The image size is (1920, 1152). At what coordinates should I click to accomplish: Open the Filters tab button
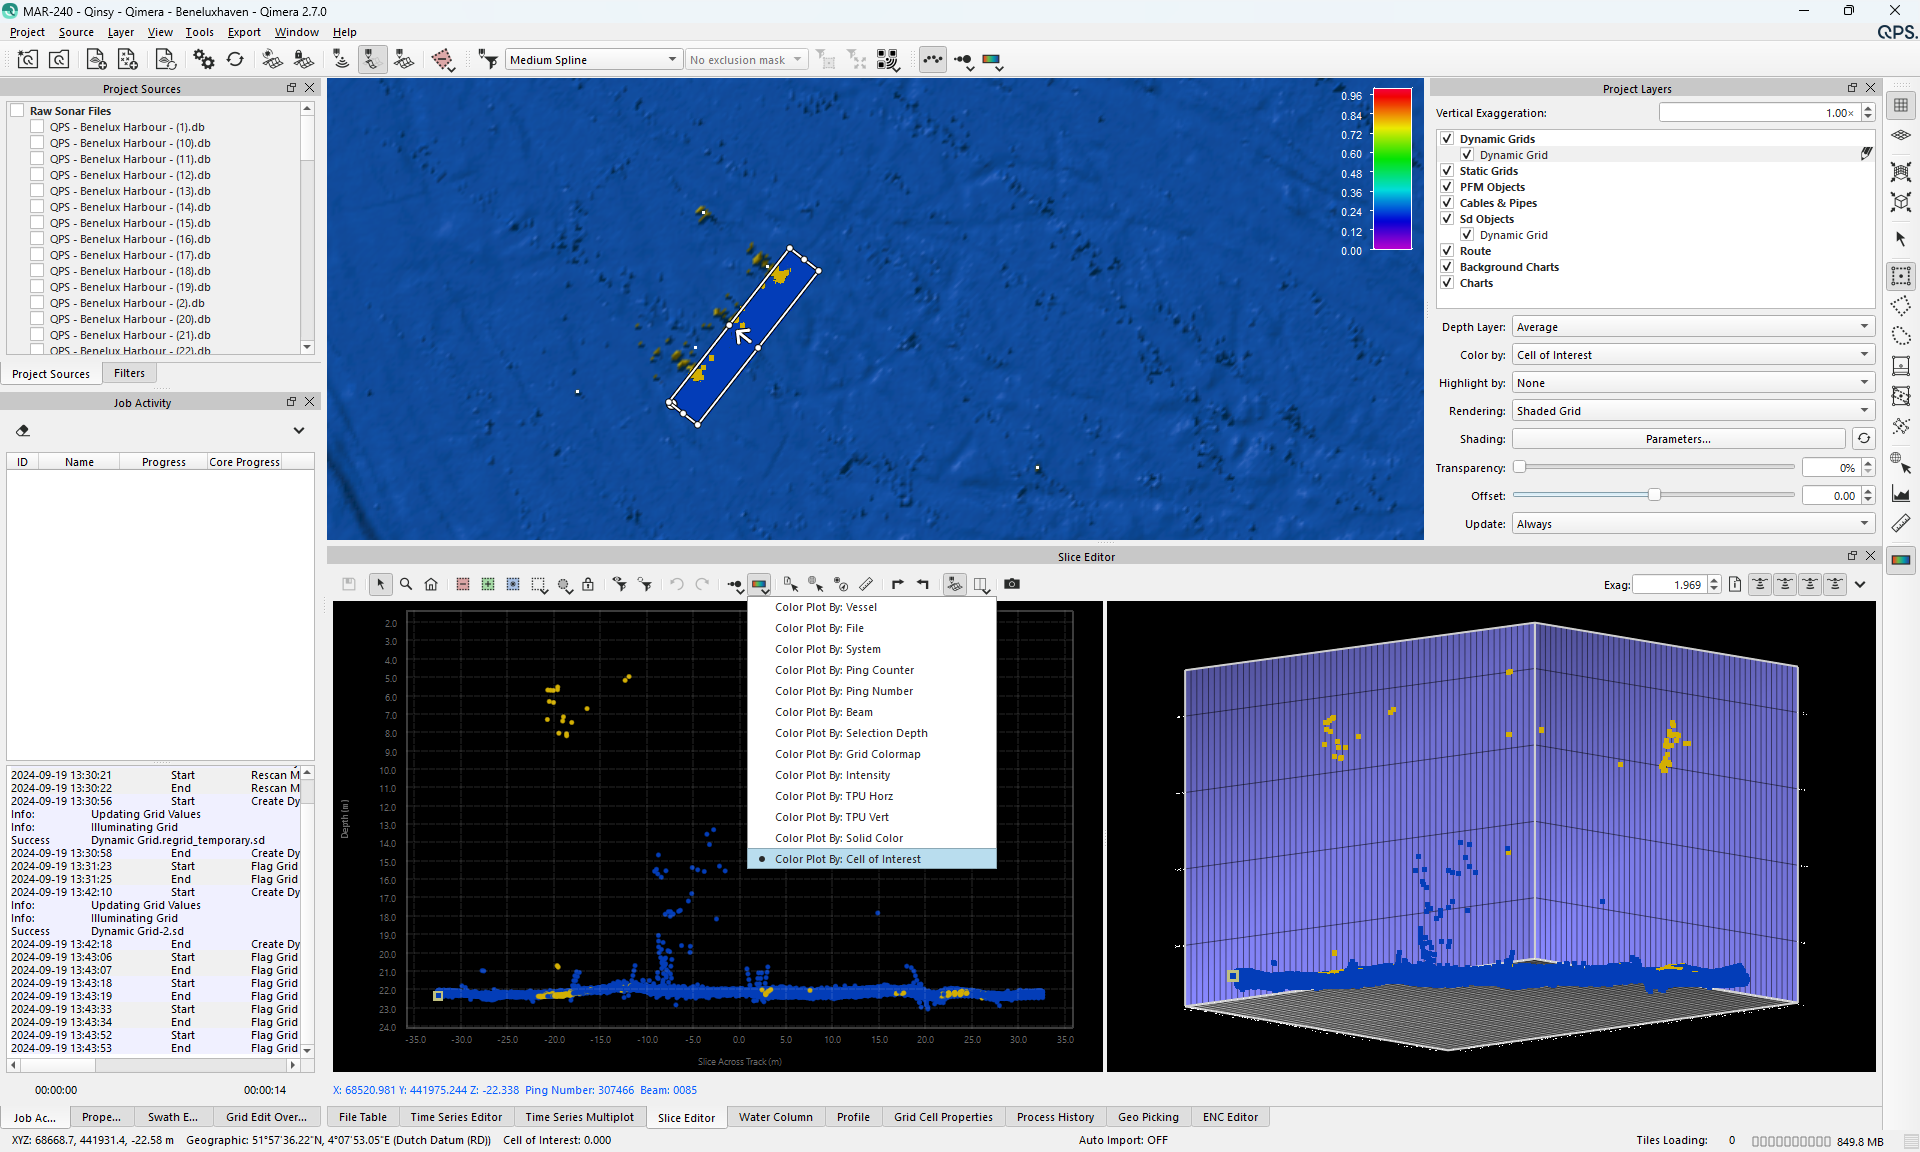(129, 373)
